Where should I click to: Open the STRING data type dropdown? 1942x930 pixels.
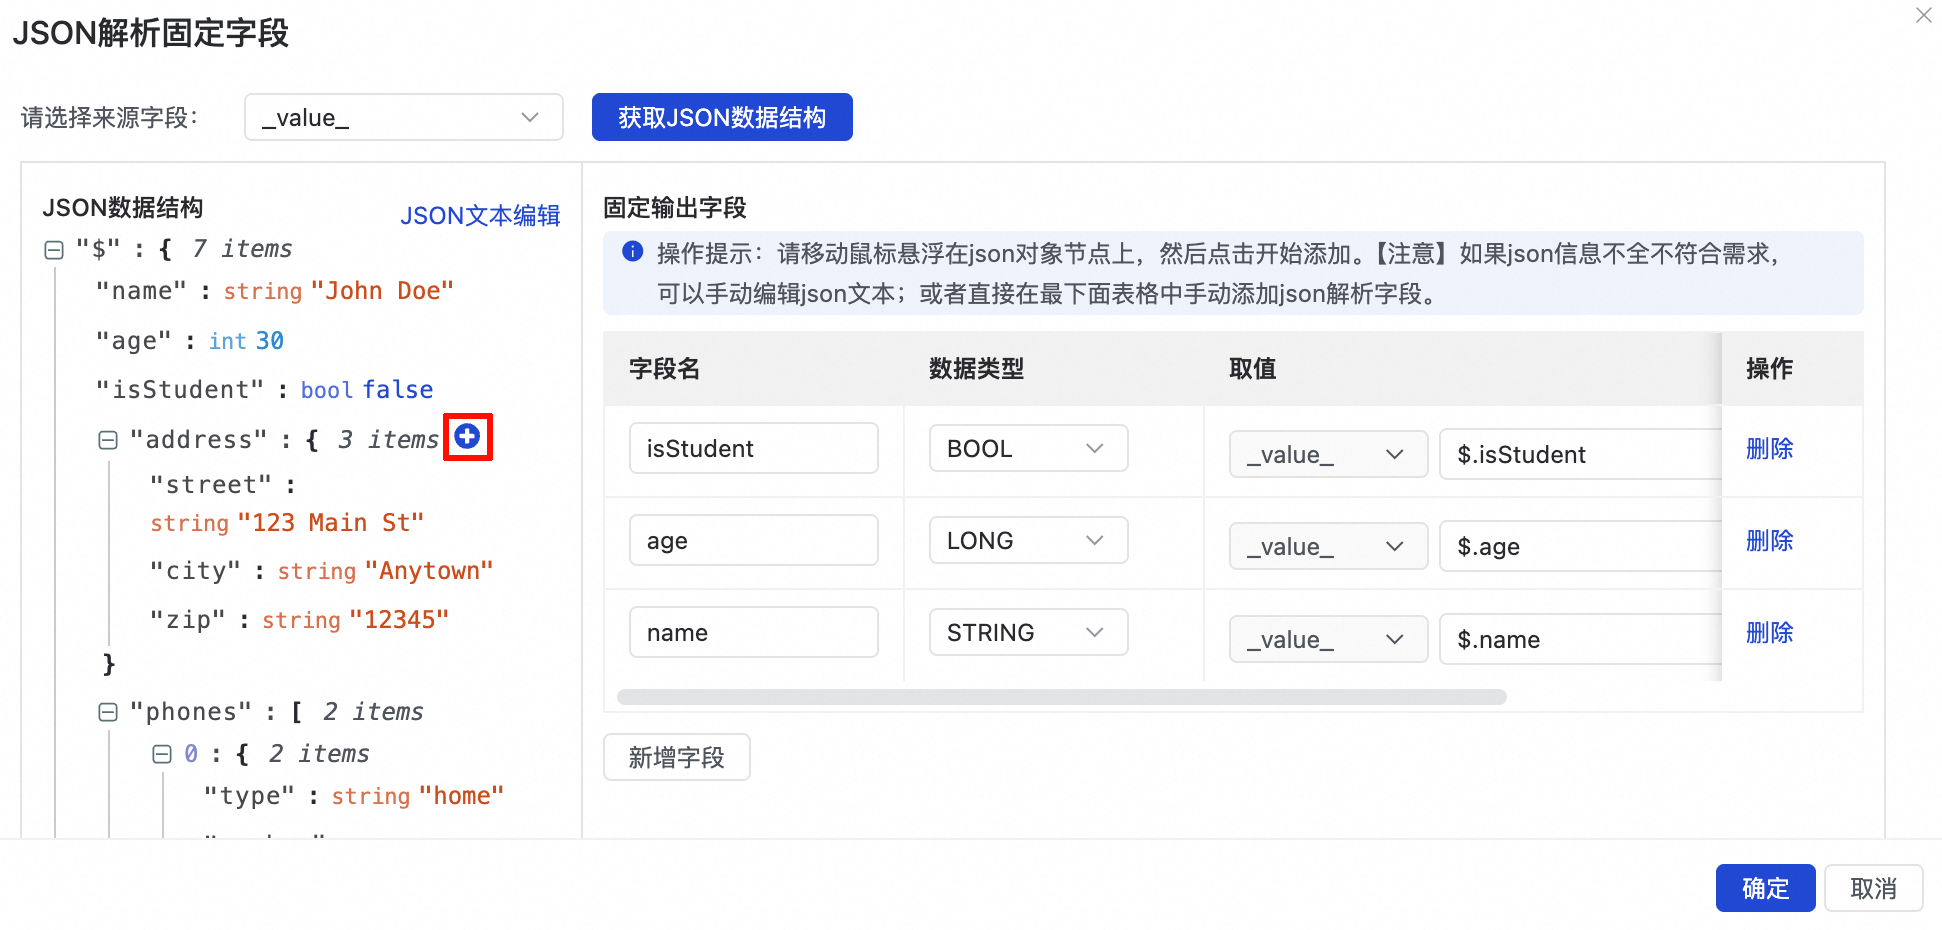coord(1027,633)
